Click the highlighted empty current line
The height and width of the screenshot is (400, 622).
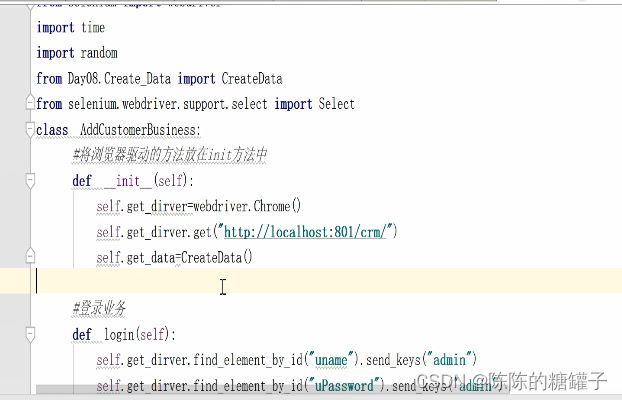(300, 283)
